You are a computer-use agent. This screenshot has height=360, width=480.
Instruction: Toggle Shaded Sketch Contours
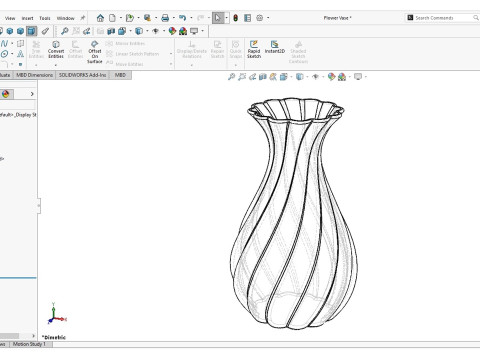[298, 52]
